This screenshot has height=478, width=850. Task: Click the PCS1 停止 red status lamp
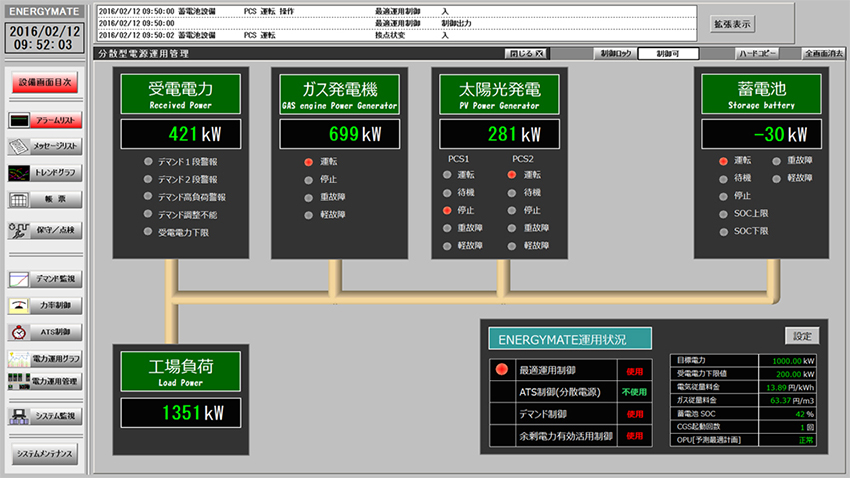[447, 210]
